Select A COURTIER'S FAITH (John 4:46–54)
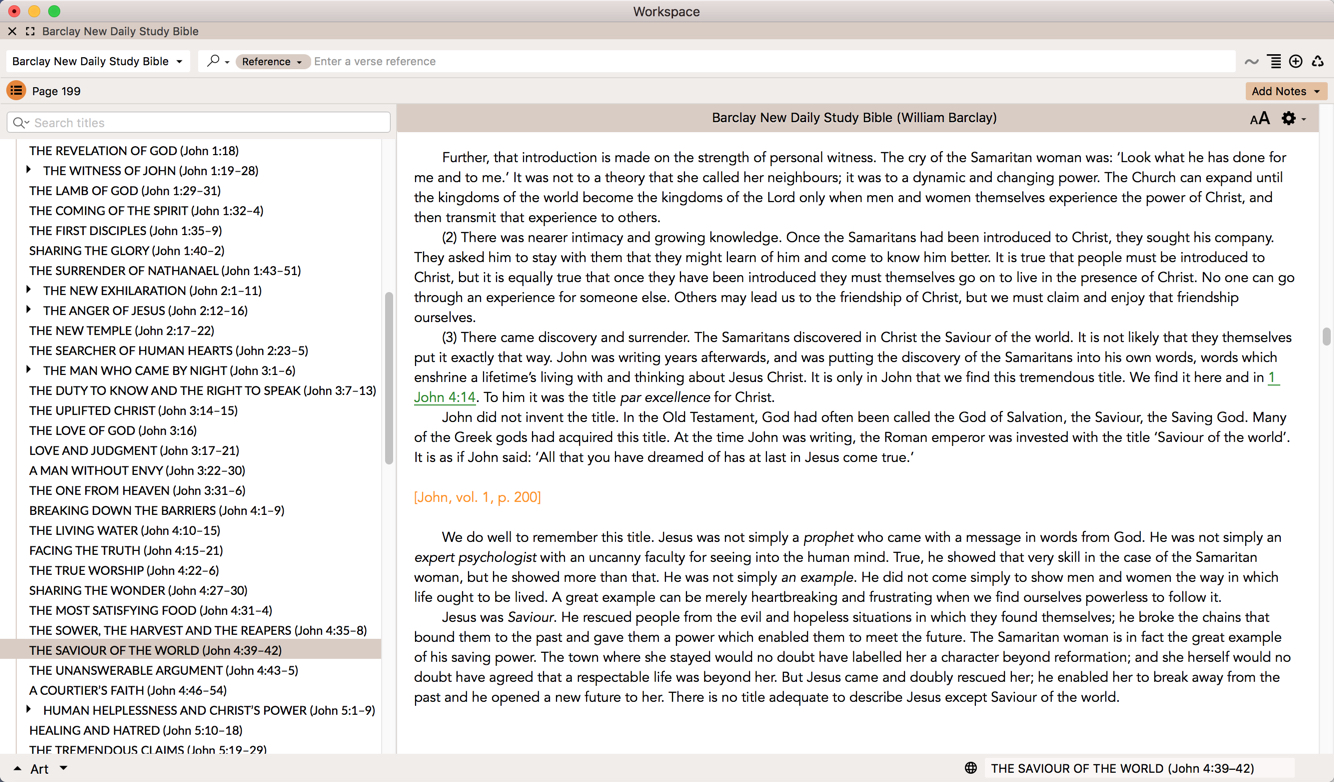This screenshot has width=1334, height=782. [x=128, y=691]
